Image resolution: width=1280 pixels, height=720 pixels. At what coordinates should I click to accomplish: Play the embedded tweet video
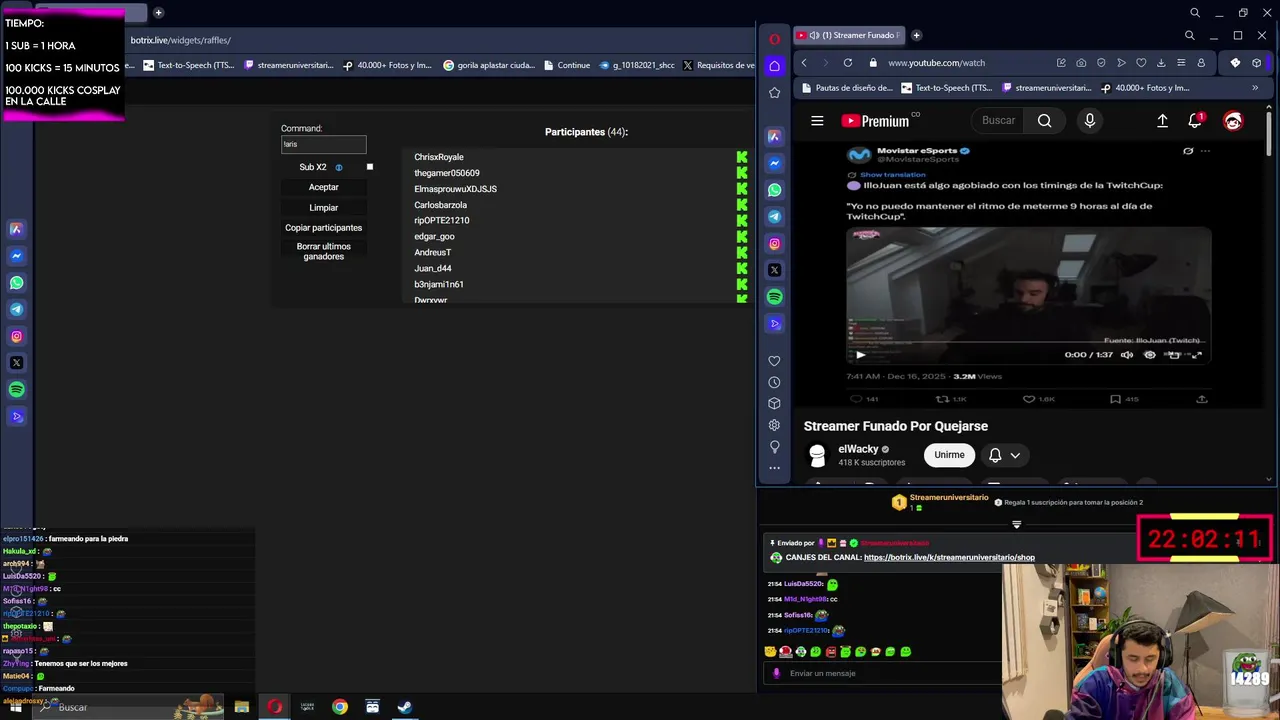click(x=860, y=355)
